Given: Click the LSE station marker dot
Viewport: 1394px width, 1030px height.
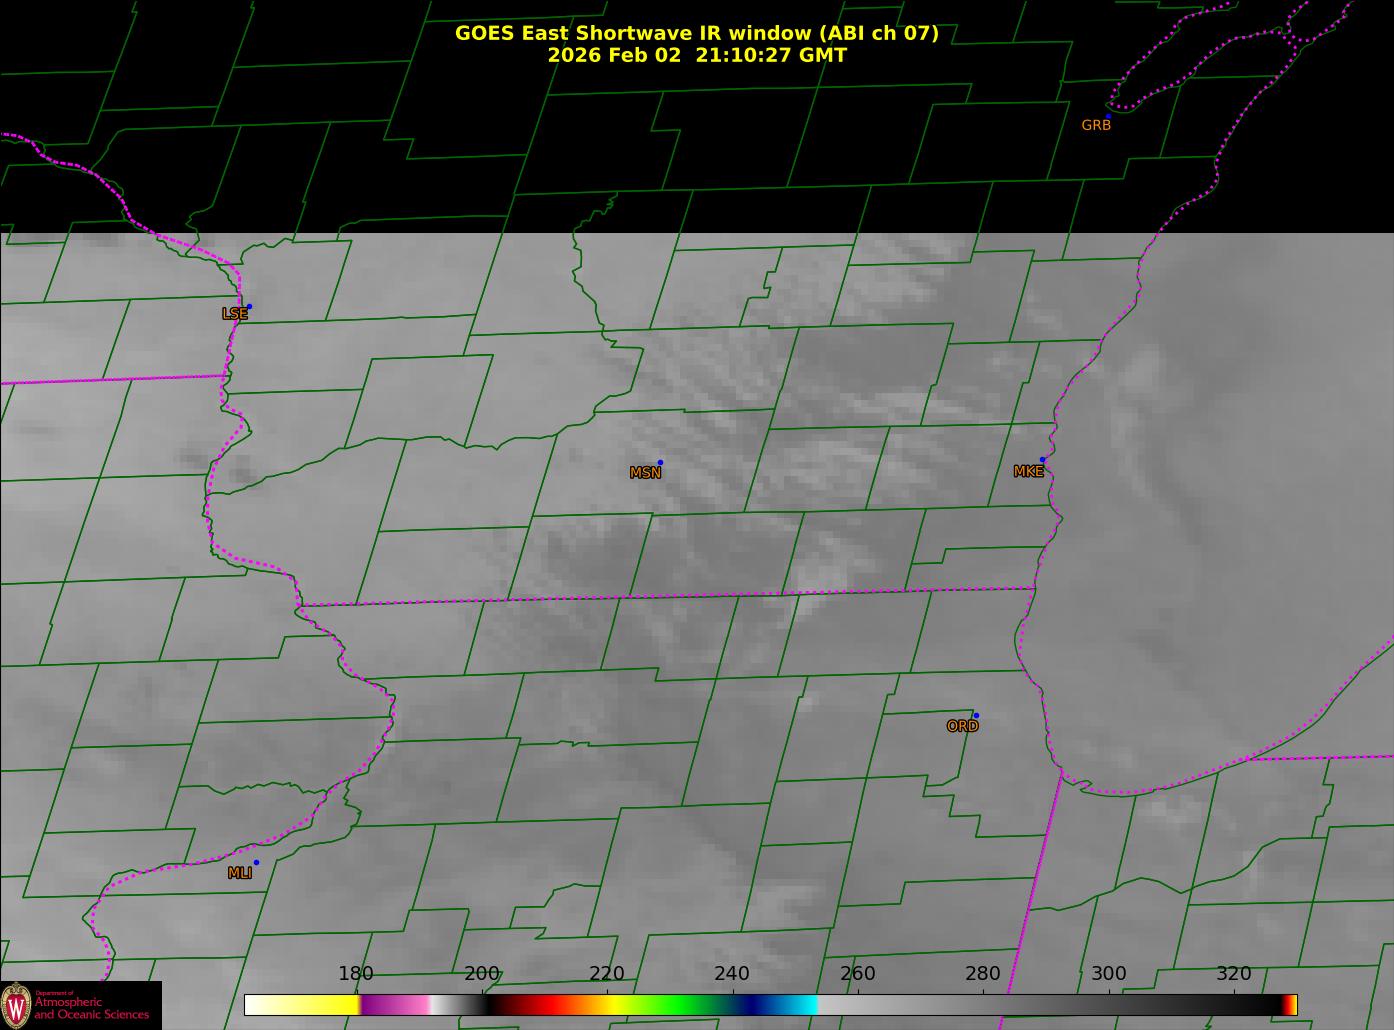Looking at the screenshot, I should point(249,306).
